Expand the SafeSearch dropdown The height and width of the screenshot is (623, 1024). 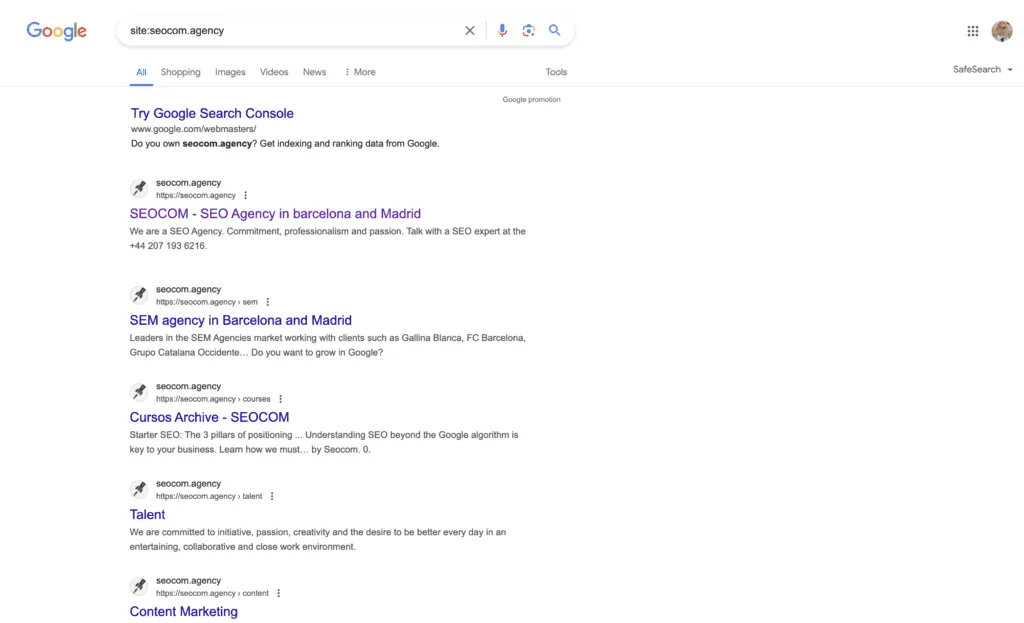[983, 69]
